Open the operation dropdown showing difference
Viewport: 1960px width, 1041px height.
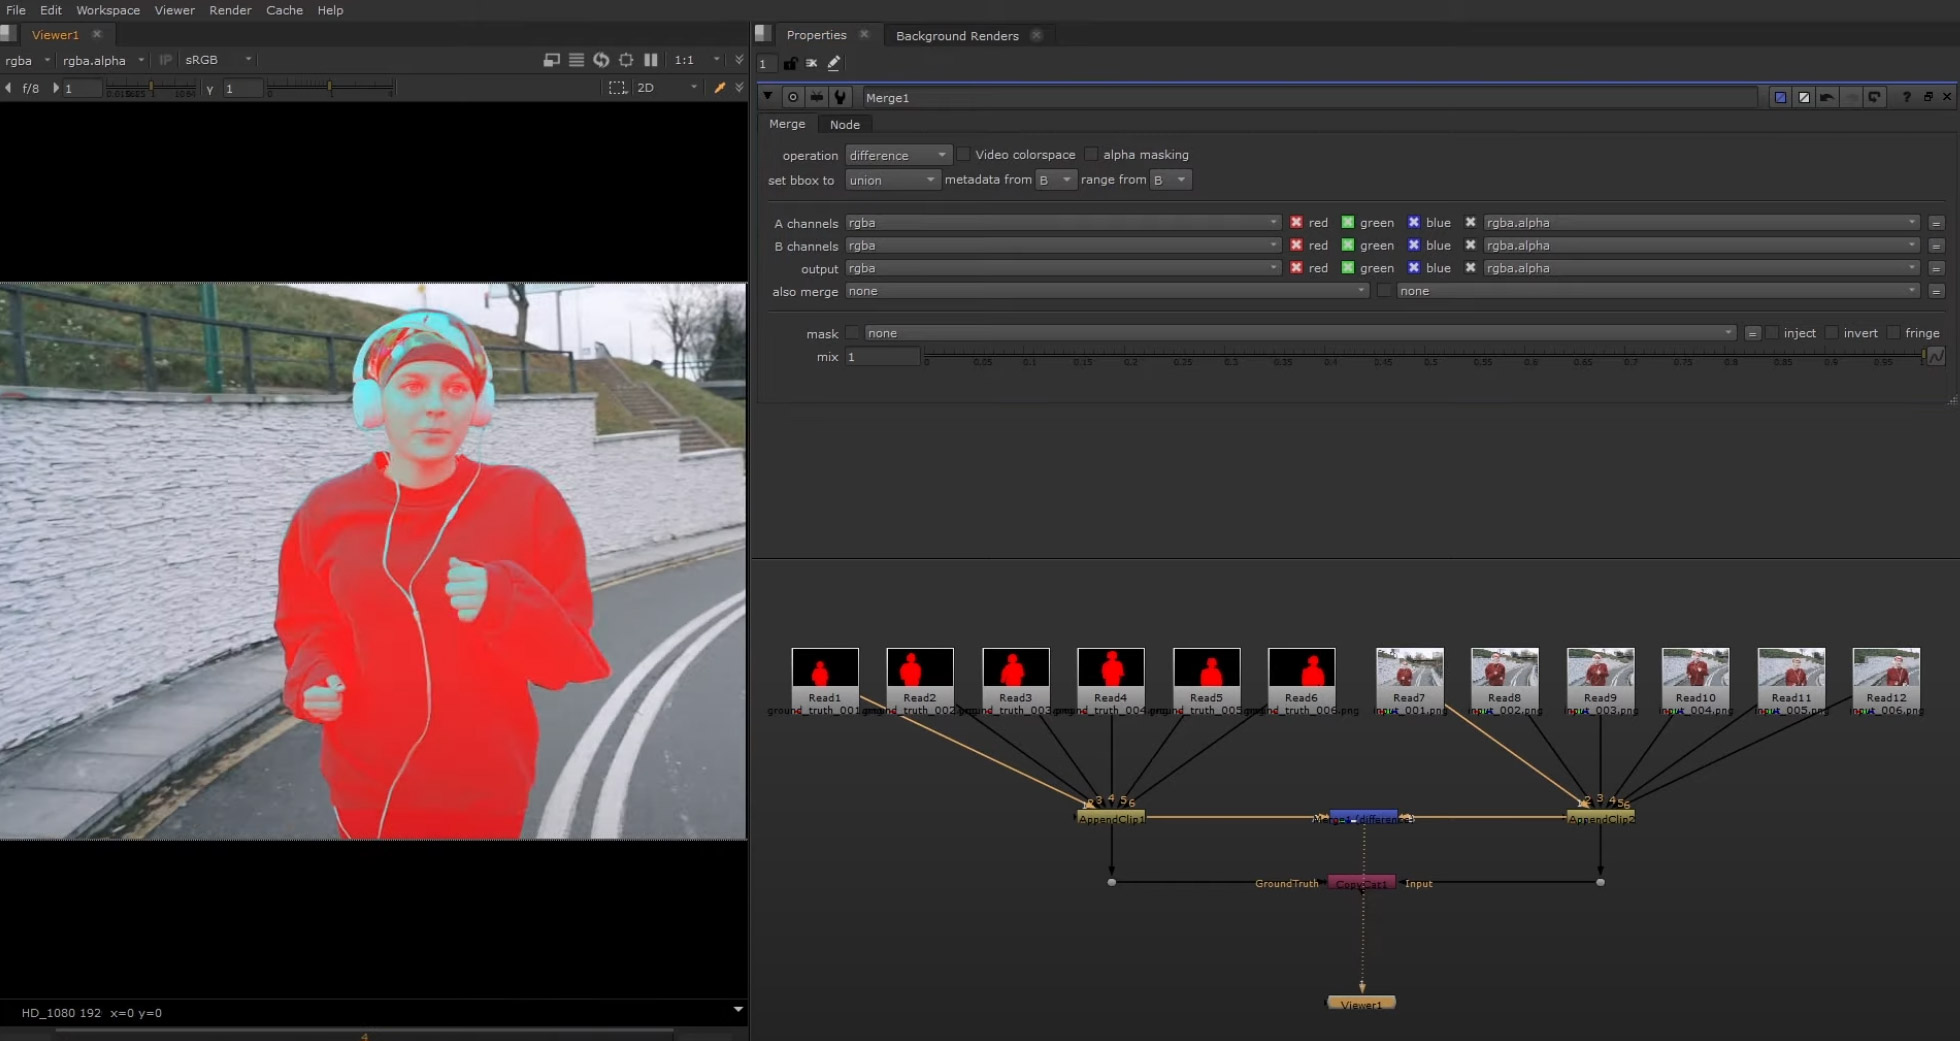click(897, 155)
